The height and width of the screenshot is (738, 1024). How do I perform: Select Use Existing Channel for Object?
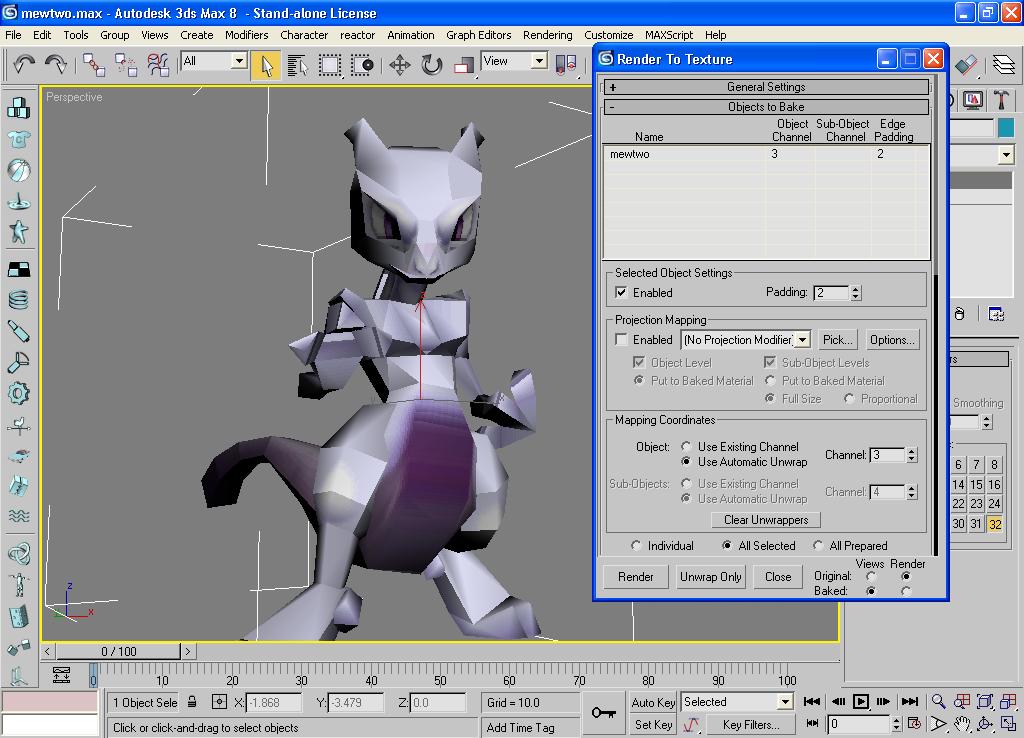686,447
